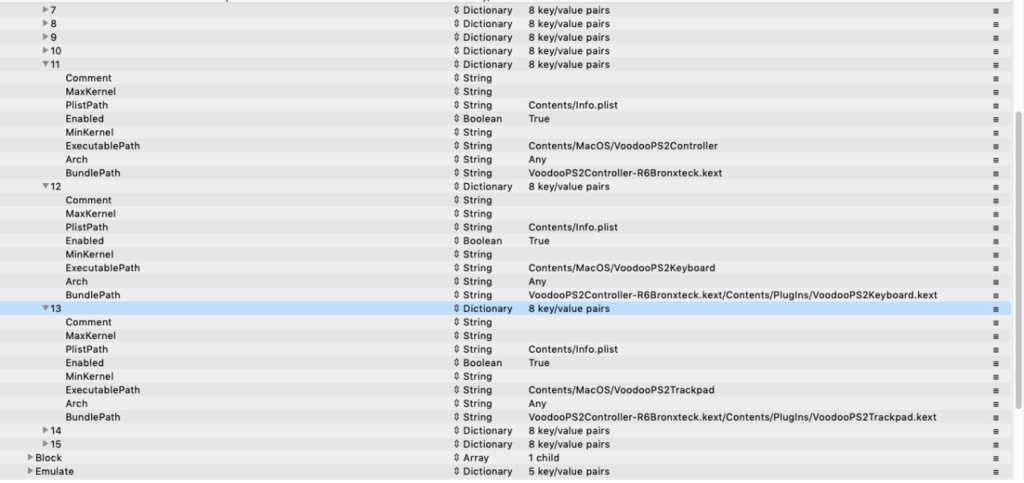Click the row handle icon for Block
Image resolution: width=1024 pixels, height=483 pixels.
995,458
